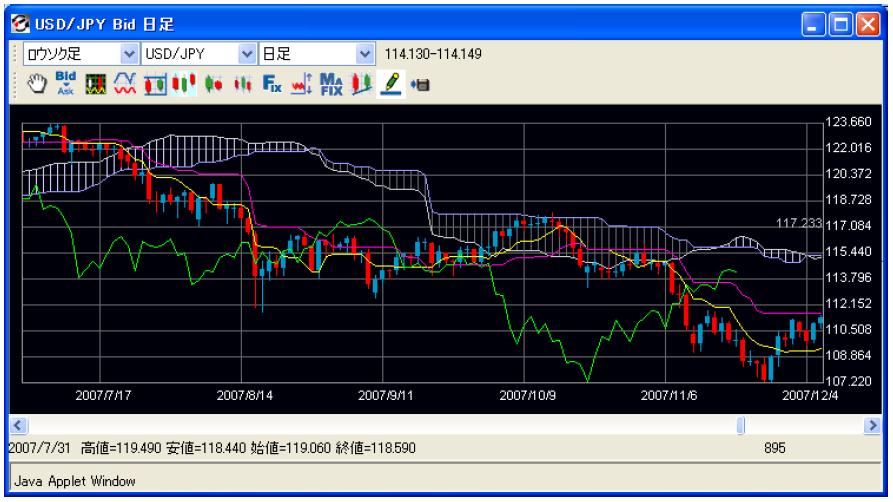Viewport: 893px width, 502px height.
Task: Click the 2007/11/6 date axis label
Action: click(x=669, y=395)
